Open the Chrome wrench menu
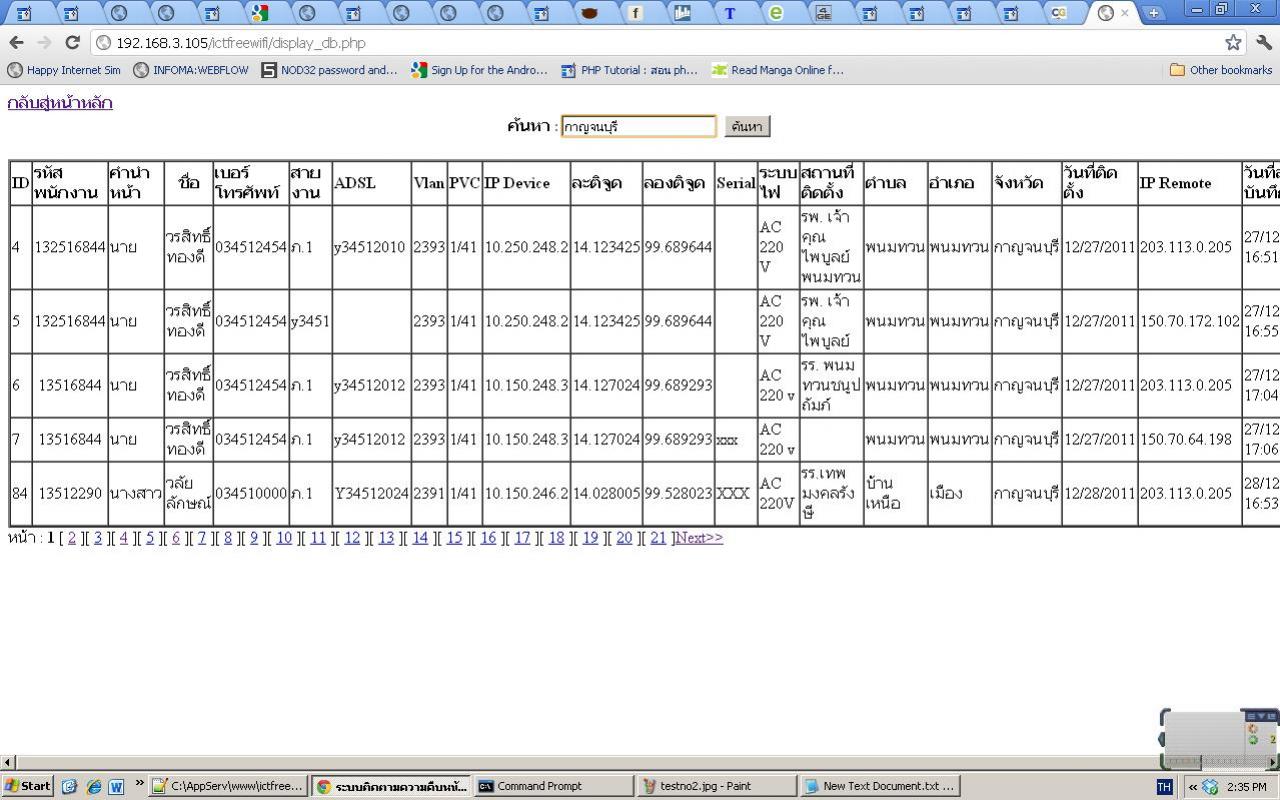The image size is (1280, 800). pos(1264,42)
